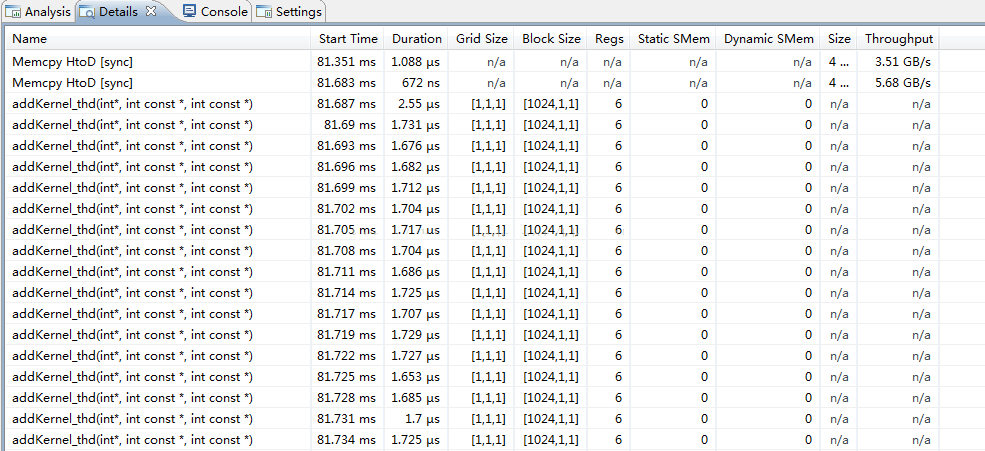Image resolution: width=985 pixels, height=451 pixels.
Task: Sort table by Name column
Action: (x=160, y=39)
